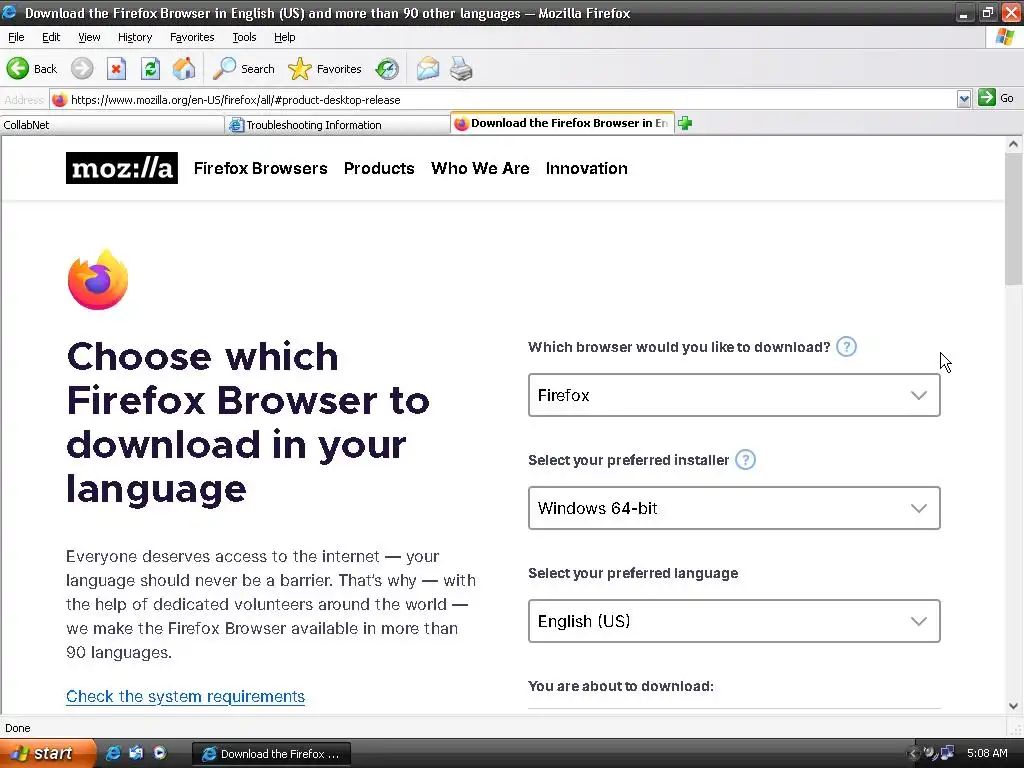The width and height of the screenshot is (1024, 768).
Task: Click the greyed Forward arrow icon
Action: pos(82,68)
